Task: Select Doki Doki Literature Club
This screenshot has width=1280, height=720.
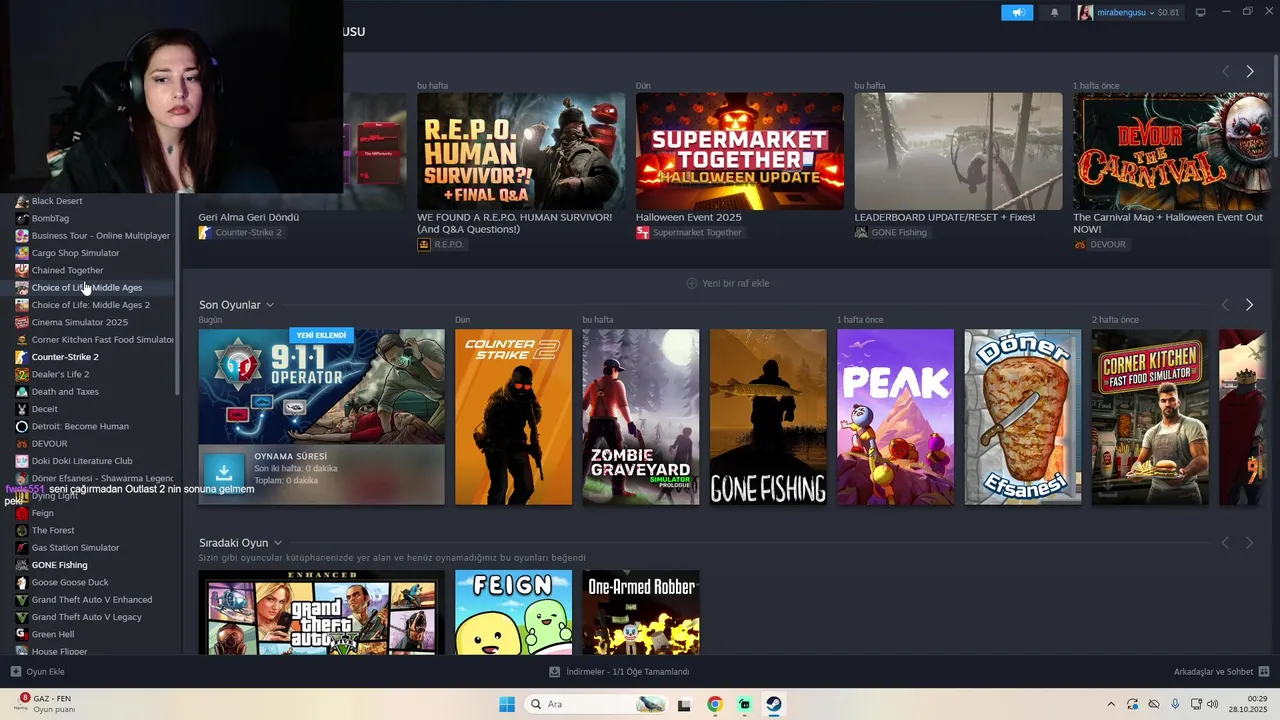Action: 82,461
